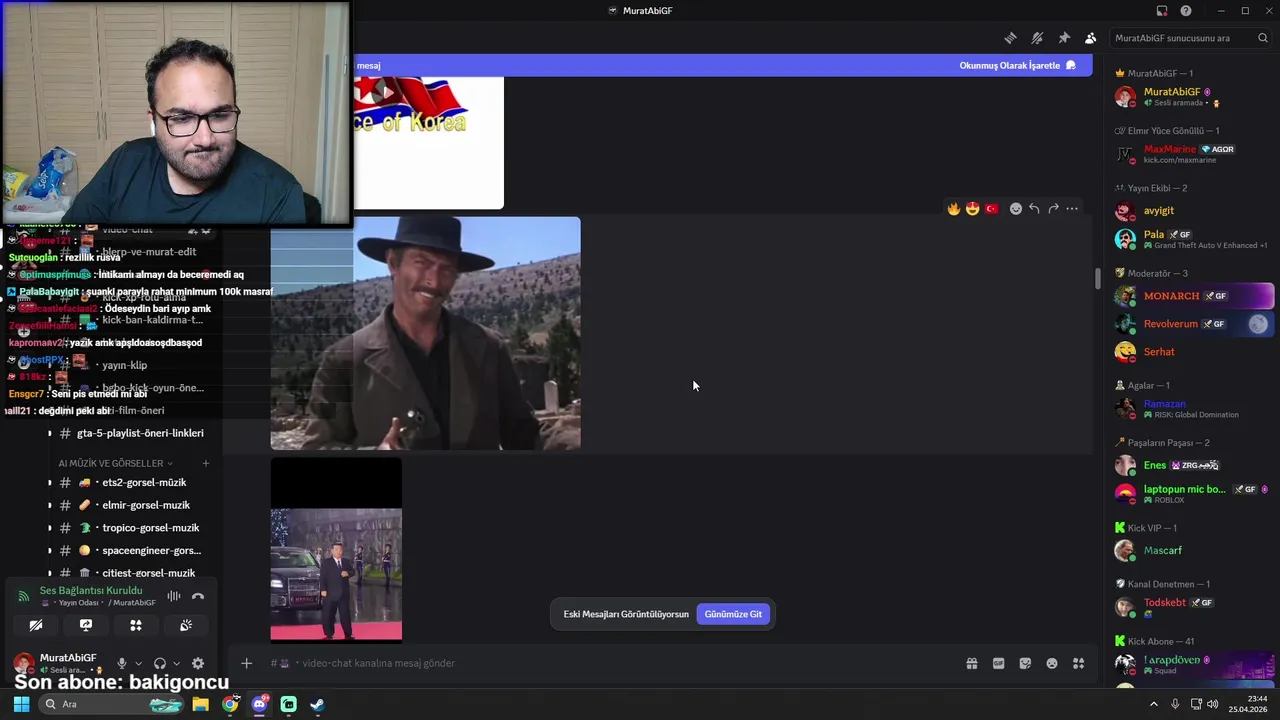Open the inbox icon in title bar
Image resolution: width=1280 pixels, height=720 pixels.
coord(1162,11)
